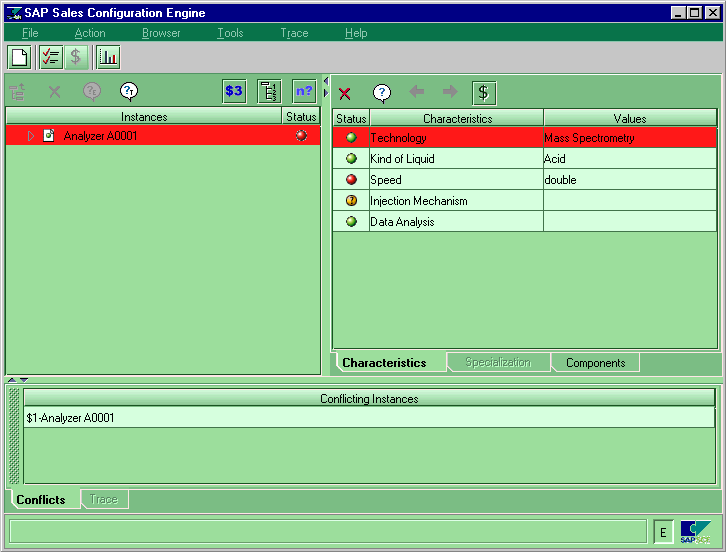This screenshot has height=552, width=726.
Task: Click the greyed X delete icon in instances toolbar
Action: [55, 91]
